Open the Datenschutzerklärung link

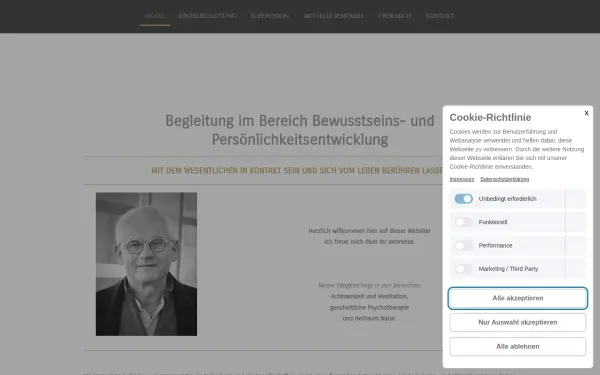[x=504, y=179]
